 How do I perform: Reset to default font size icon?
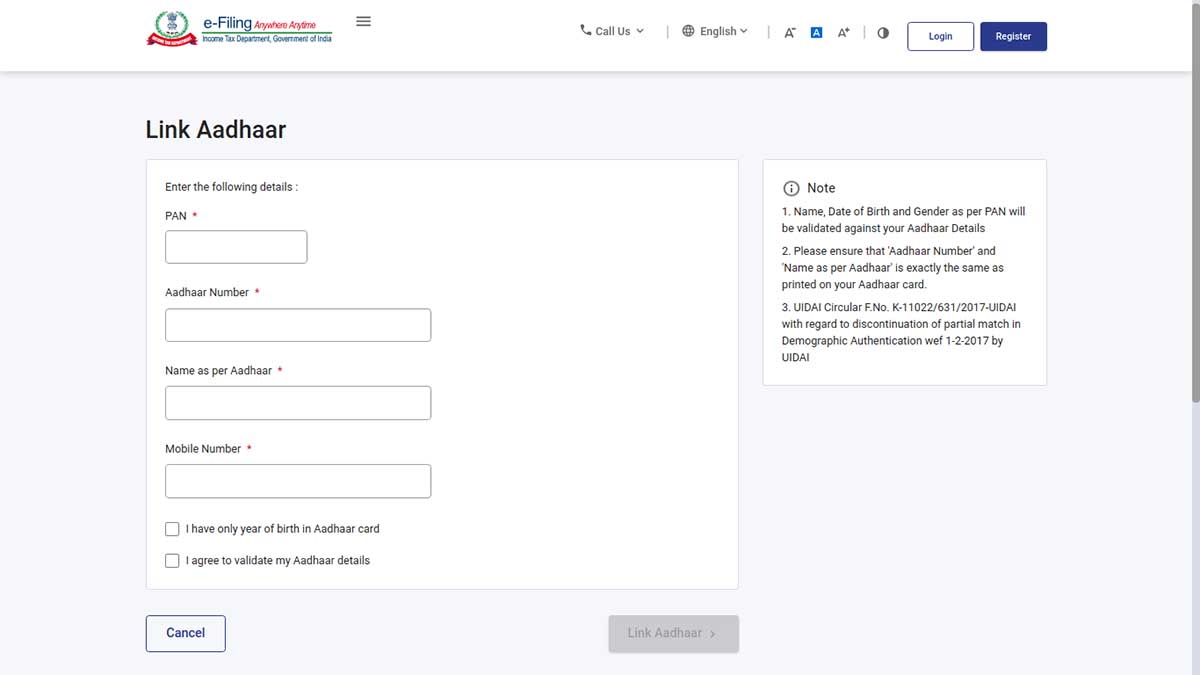[816, 32]
